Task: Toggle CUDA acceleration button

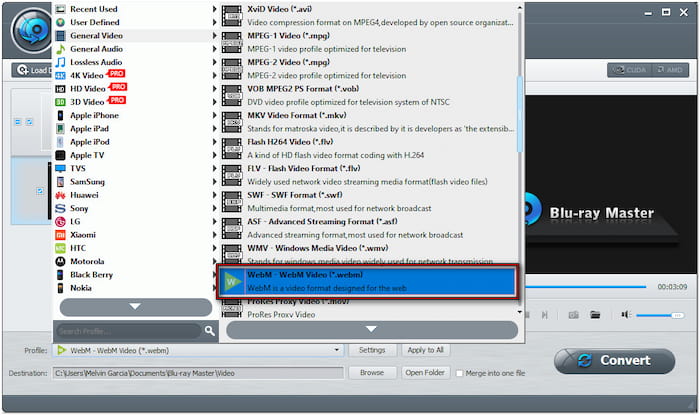Action: tap(629, 70)
